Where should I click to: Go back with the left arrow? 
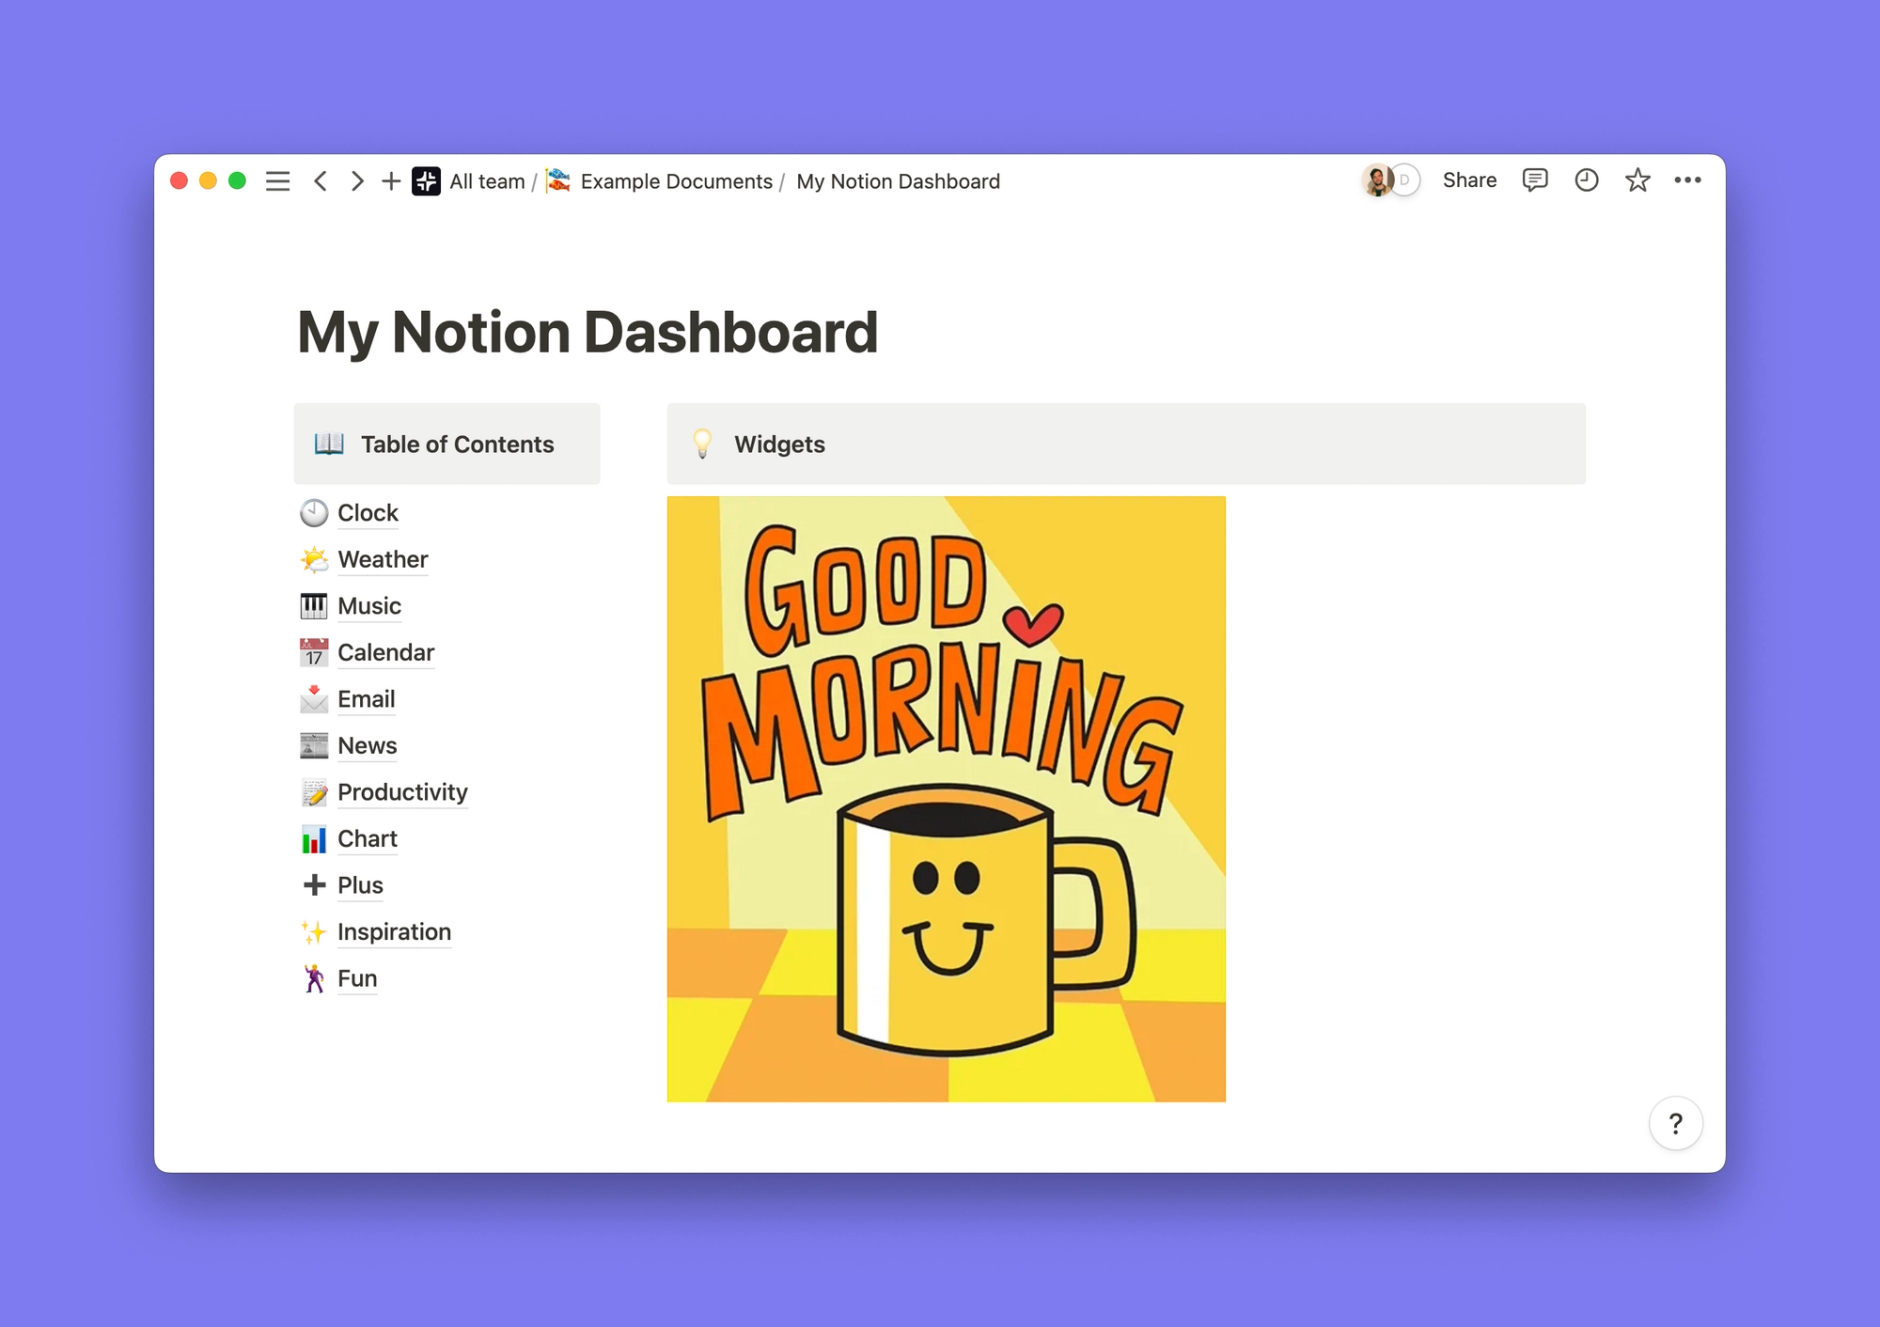(320, 181)
